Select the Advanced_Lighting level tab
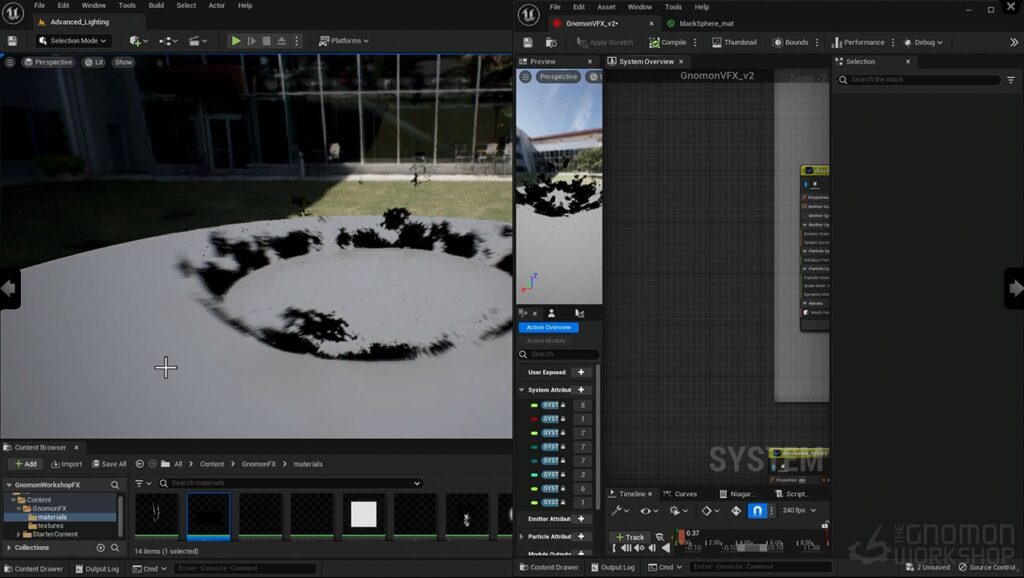The width and height of the screenshot is (1024, 578). (x=80, y=22)
